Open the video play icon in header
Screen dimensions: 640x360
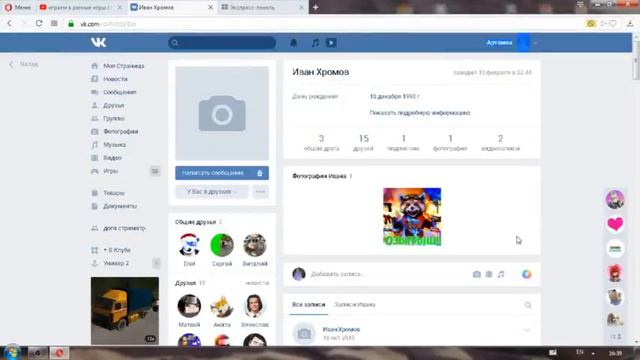[331, 42]
